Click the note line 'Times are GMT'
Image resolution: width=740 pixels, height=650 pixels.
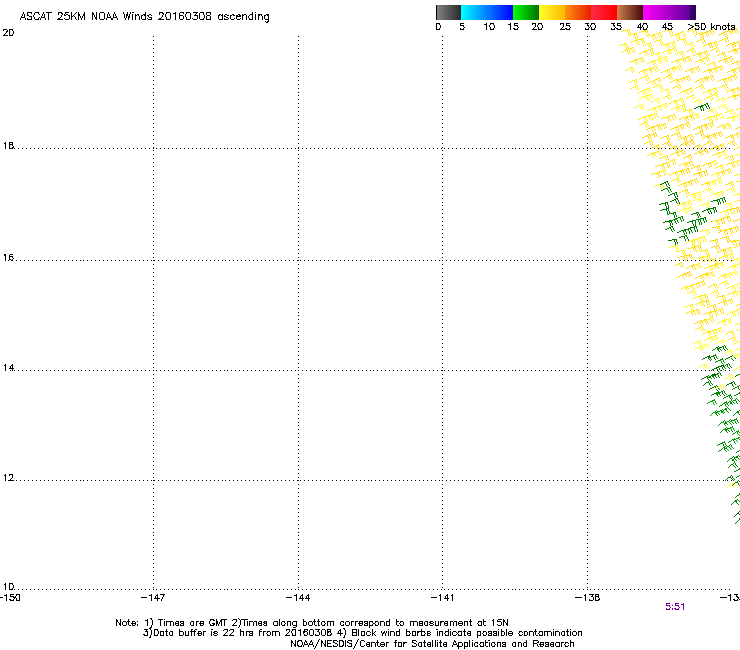click(x=193, y=623)
